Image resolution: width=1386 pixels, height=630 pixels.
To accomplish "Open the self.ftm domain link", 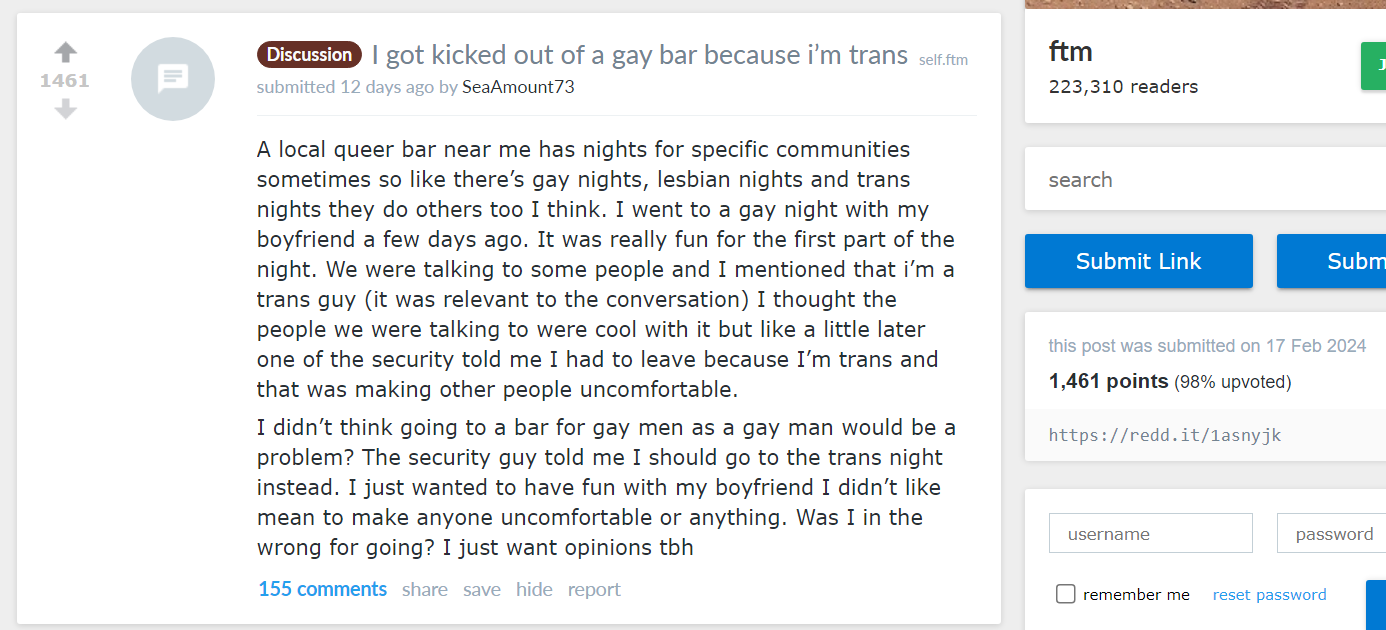I will (x=943, y=60).
